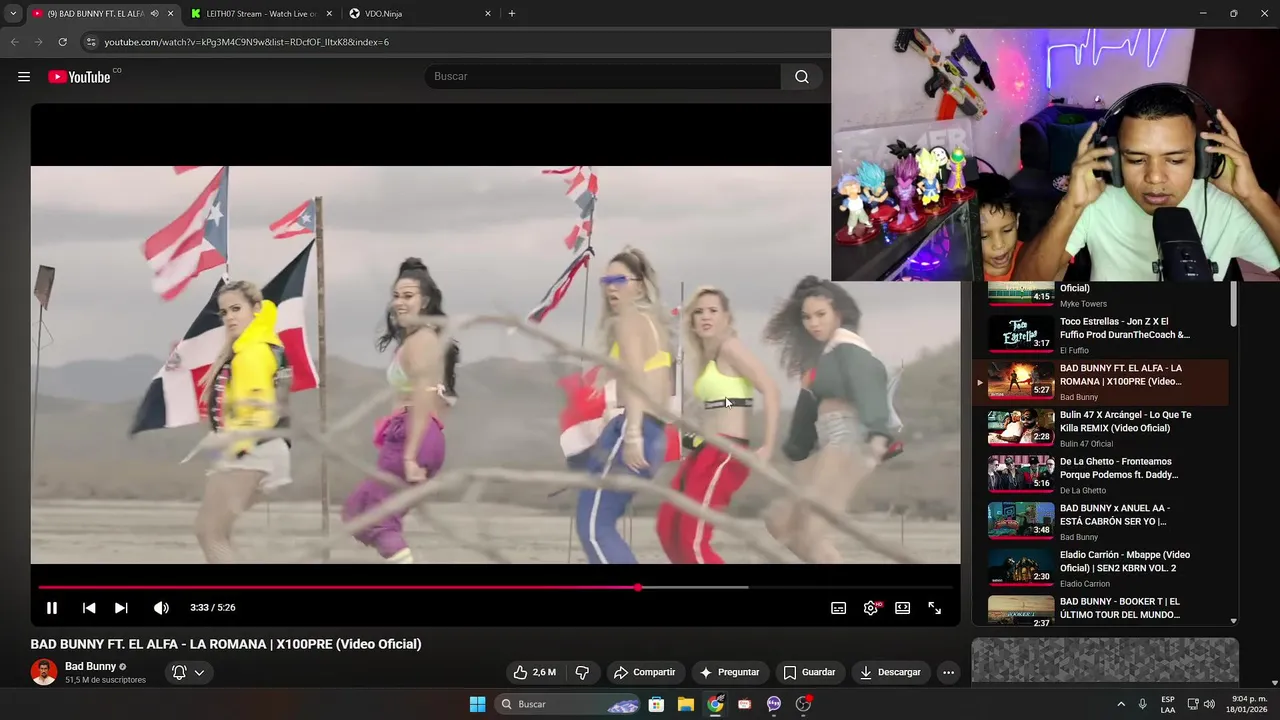Go back in browser history

(x=14, y=42)
